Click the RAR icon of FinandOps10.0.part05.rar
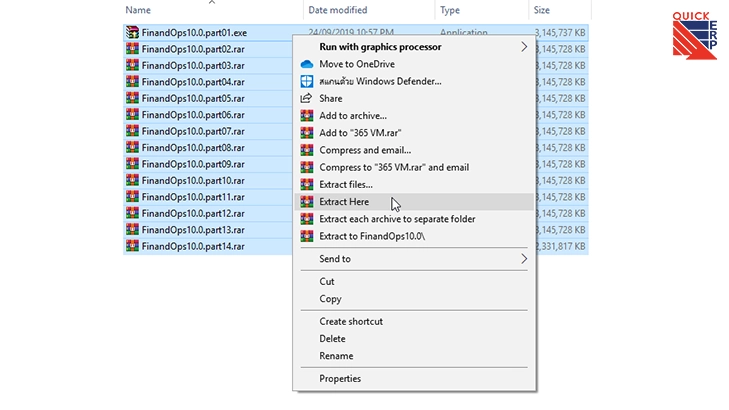Screen dimensions: 729x410 click(x=133, y=98)
